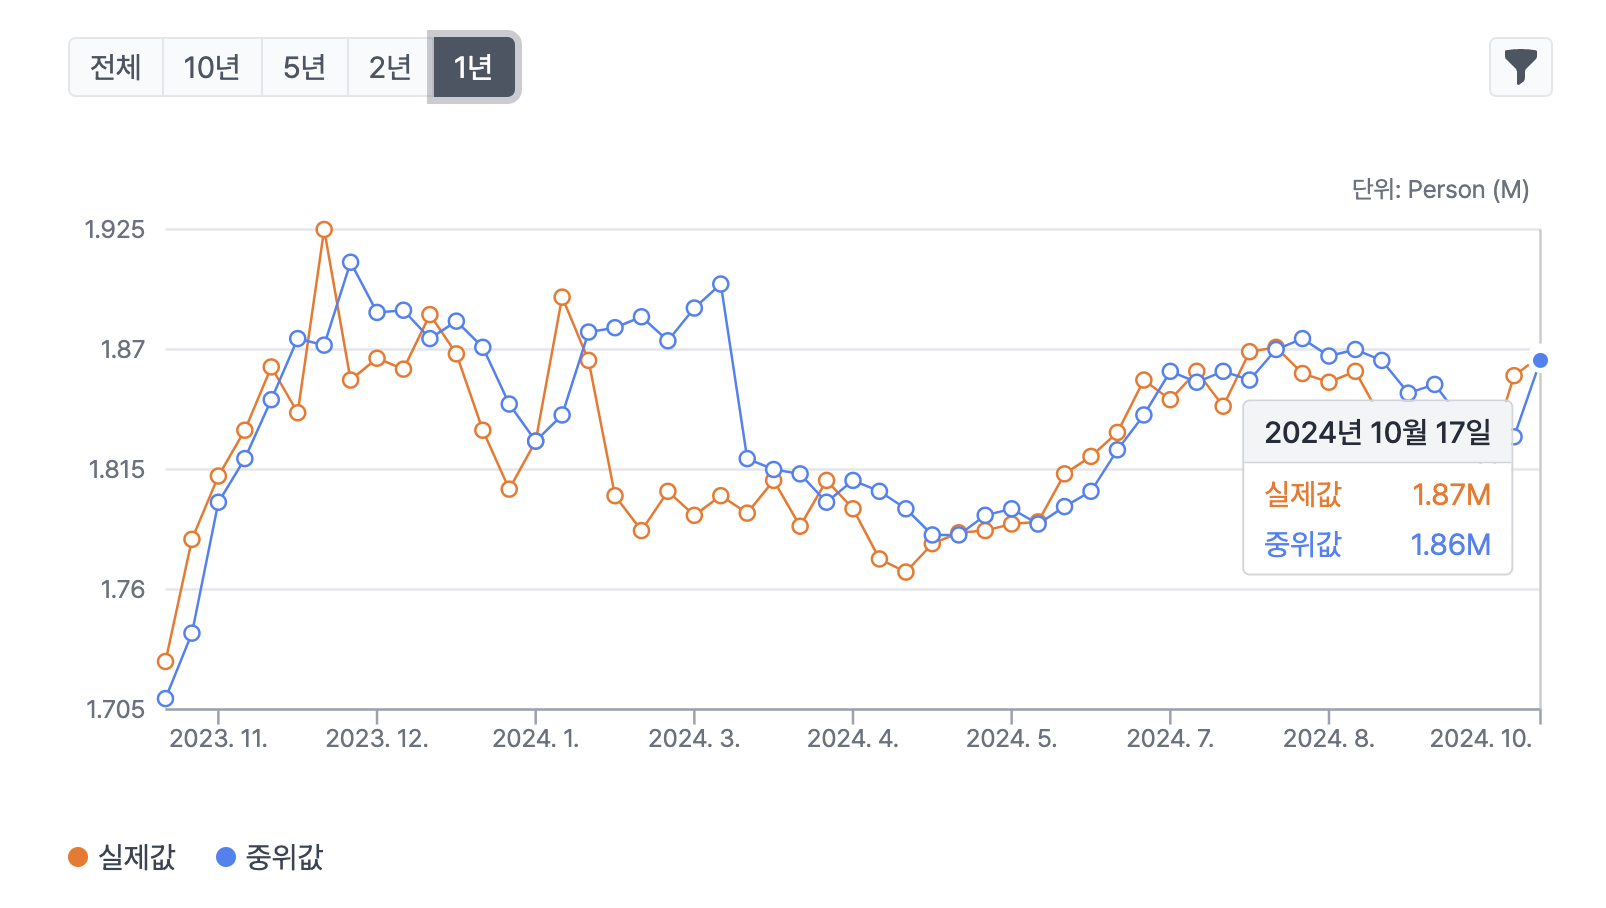Screen dimensions: 1606x908
Task: Click the 2024. 10. x-axis label
Action: pyautogui.click(x=1480, y=739)
